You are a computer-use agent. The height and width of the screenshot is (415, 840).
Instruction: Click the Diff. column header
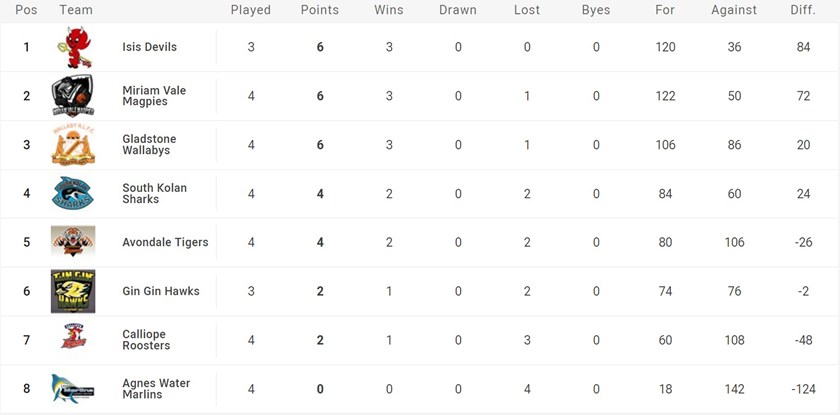(x=803, y=10)
